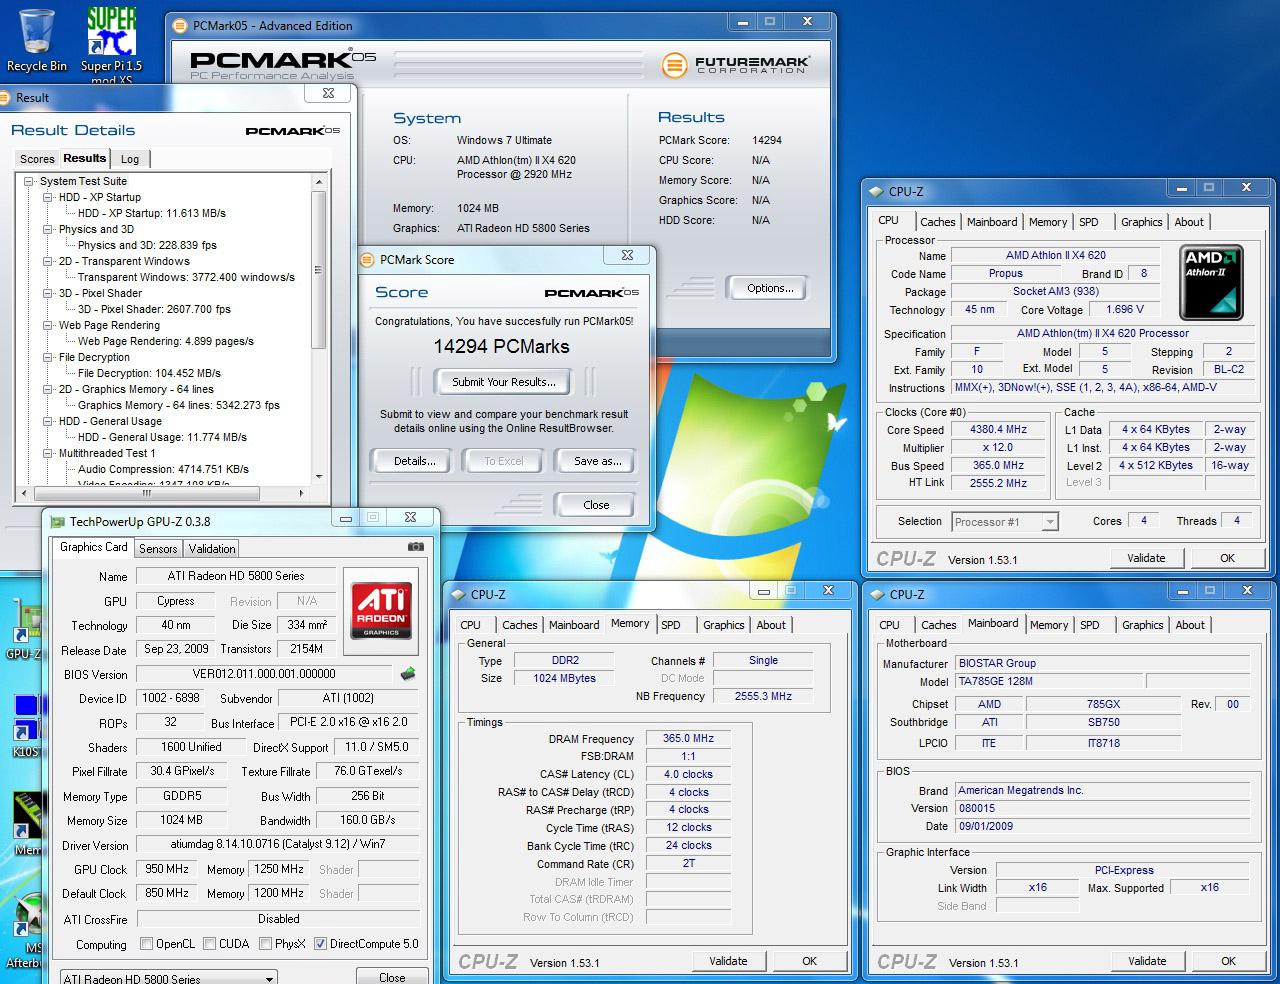Open SPD tab in CPU-Z Memory window
Viewport: 1280px width, 984px height.
671,625
